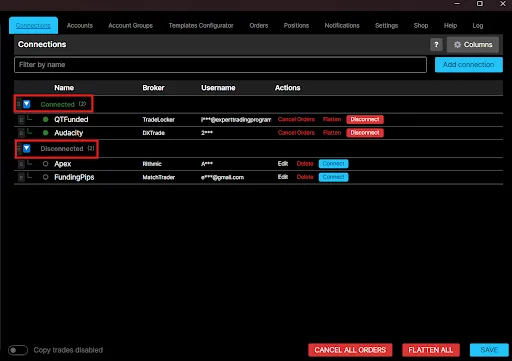Open the Notifications tab
The height and width of the screenshot is (361, 512).
[x=342, y=25]
